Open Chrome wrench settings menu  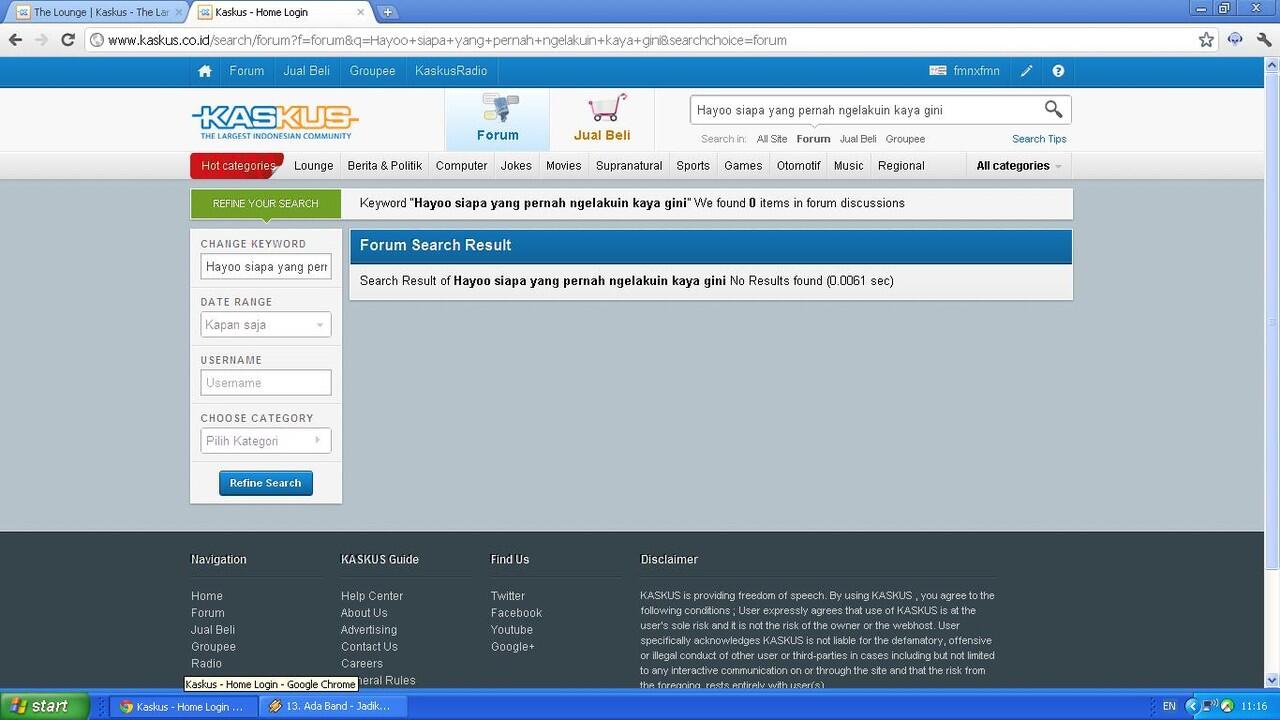[x=1264, y=40]
